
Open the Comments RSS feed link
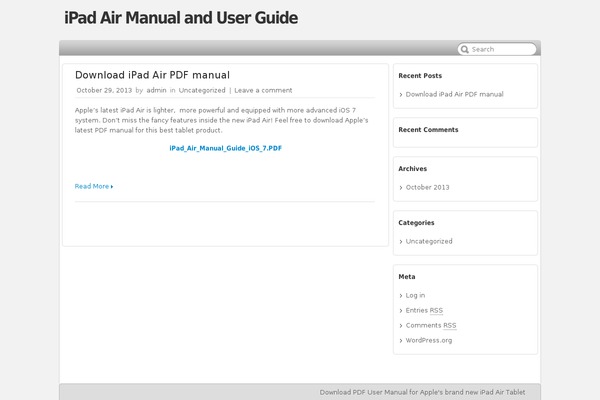click(x=431, y=325)
